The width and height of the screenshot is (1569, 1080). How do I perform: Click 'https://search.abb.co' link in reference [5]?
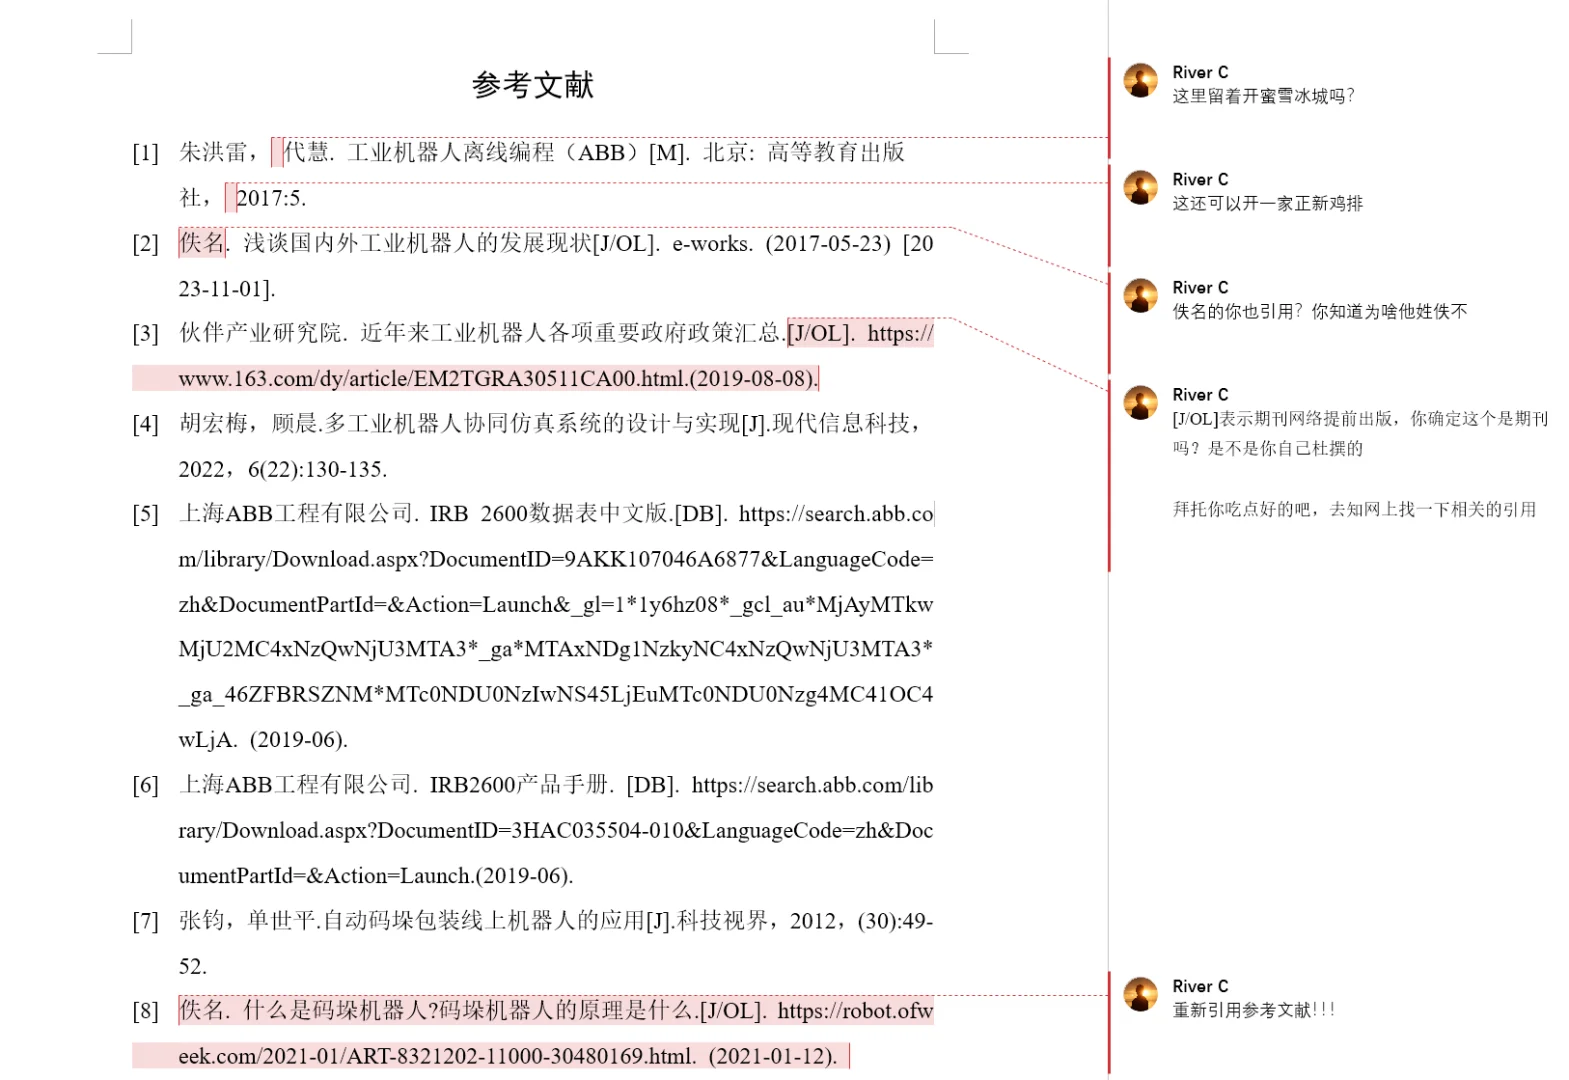click(836, 514)
